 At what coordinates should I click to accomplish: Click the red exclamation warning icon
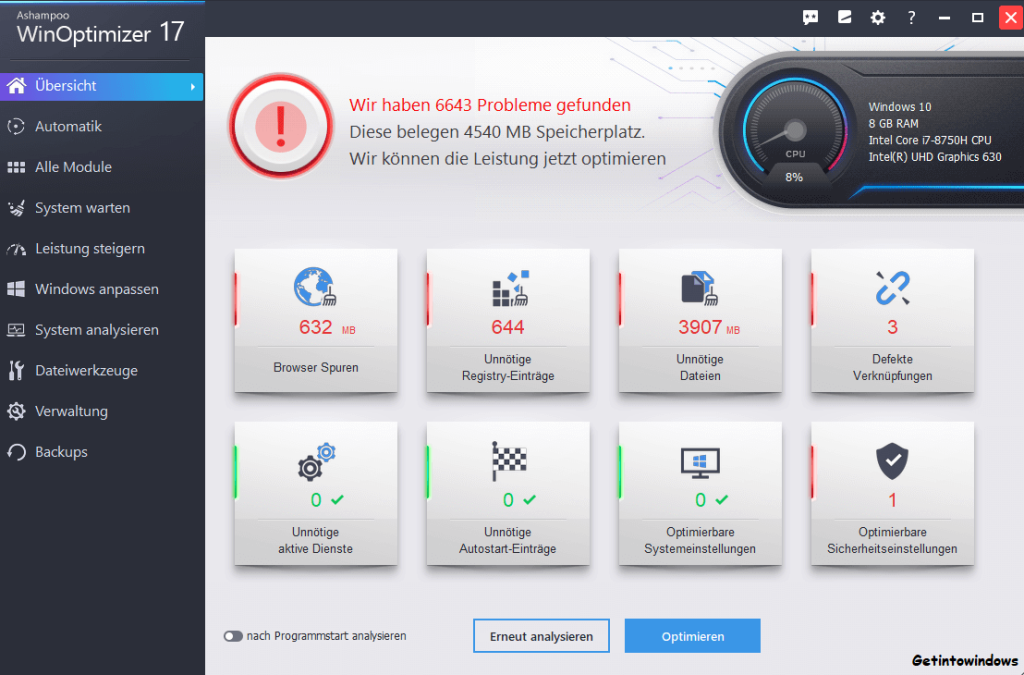pos(281,126)
